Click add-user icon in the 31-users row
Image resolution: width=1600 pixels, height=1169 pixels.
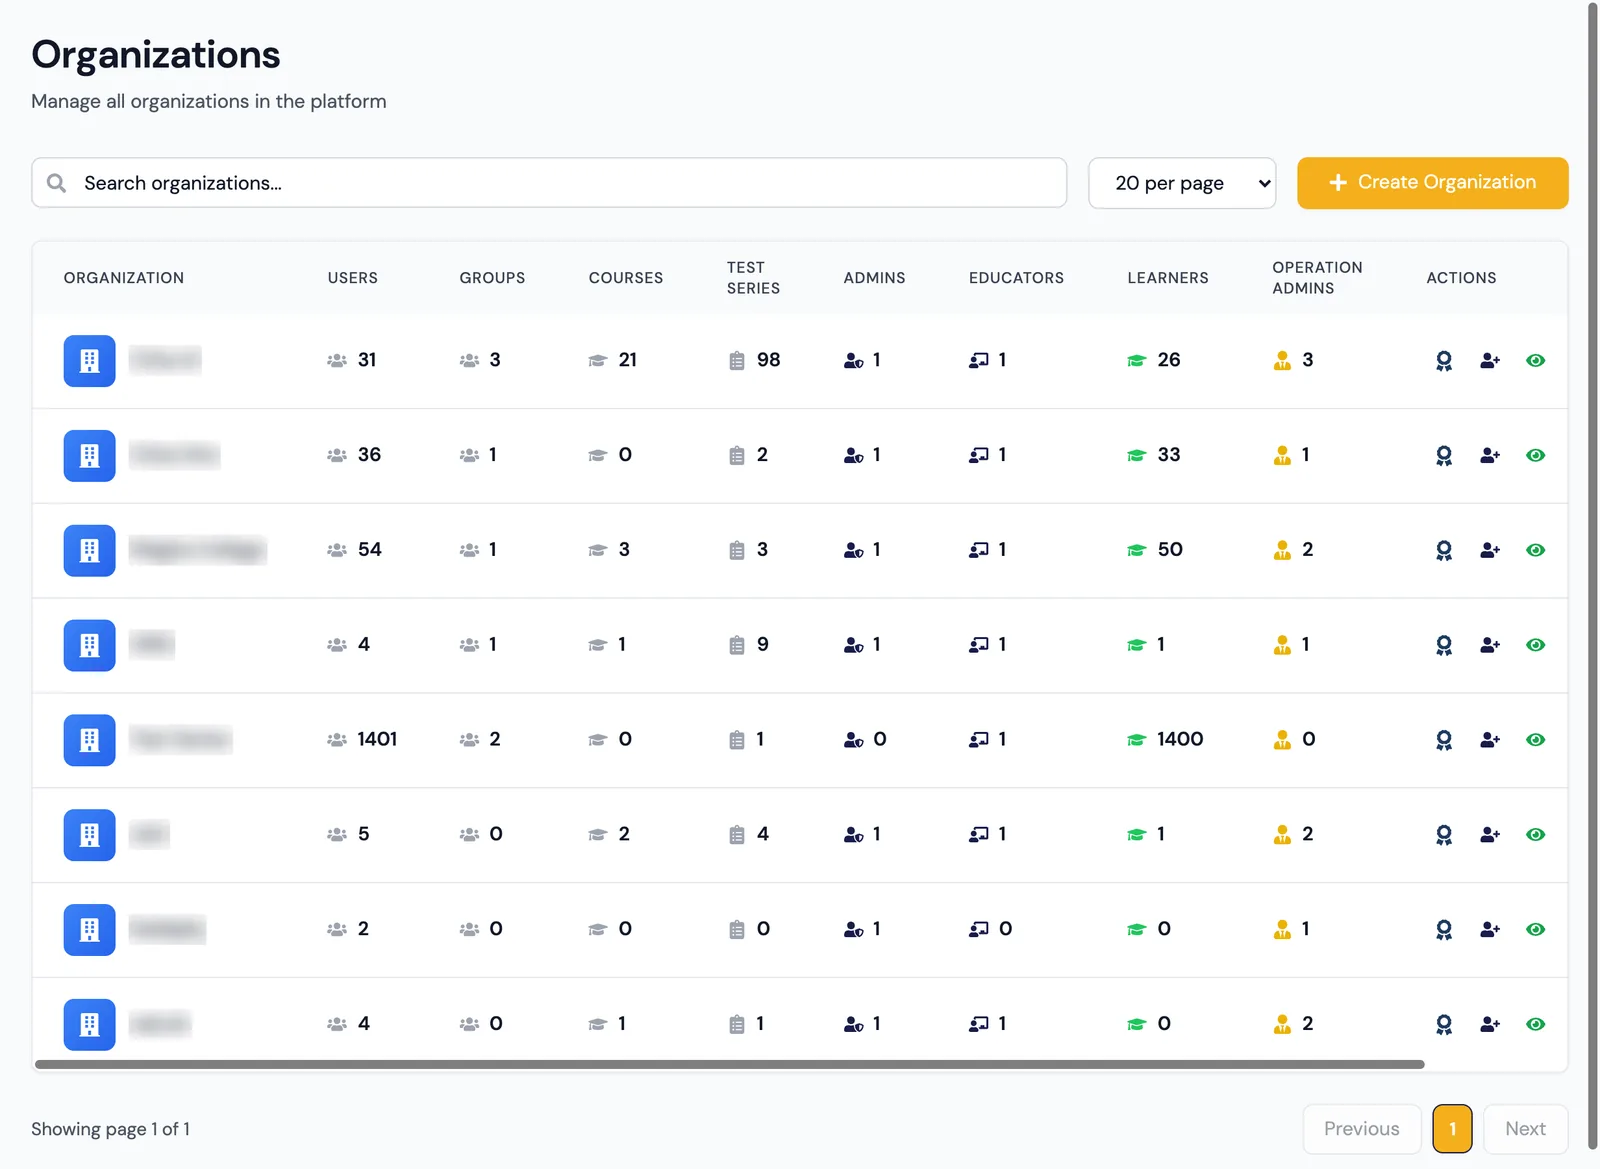[1490, 361]
